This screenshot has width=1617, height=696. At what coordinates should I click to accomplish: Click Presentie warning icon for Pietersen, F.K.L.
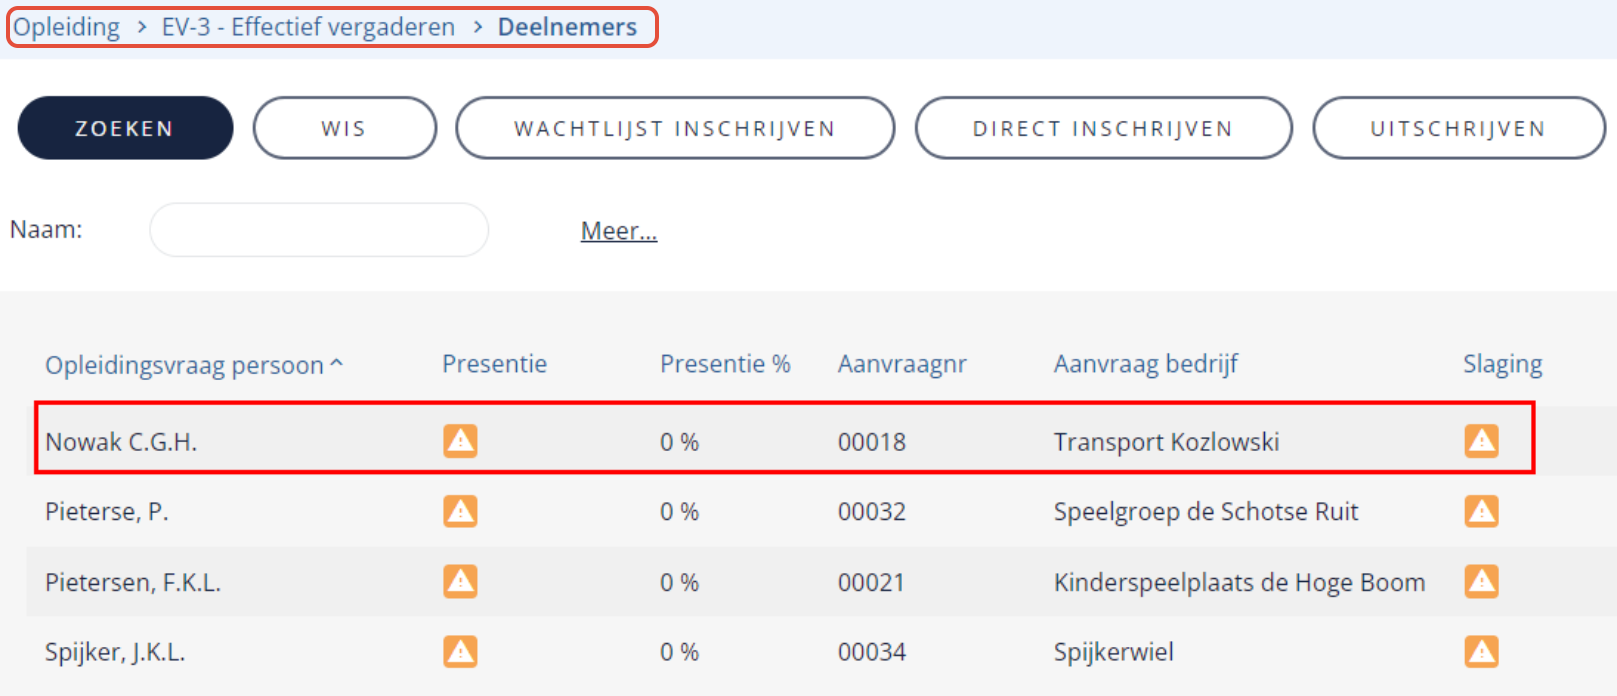460,581
